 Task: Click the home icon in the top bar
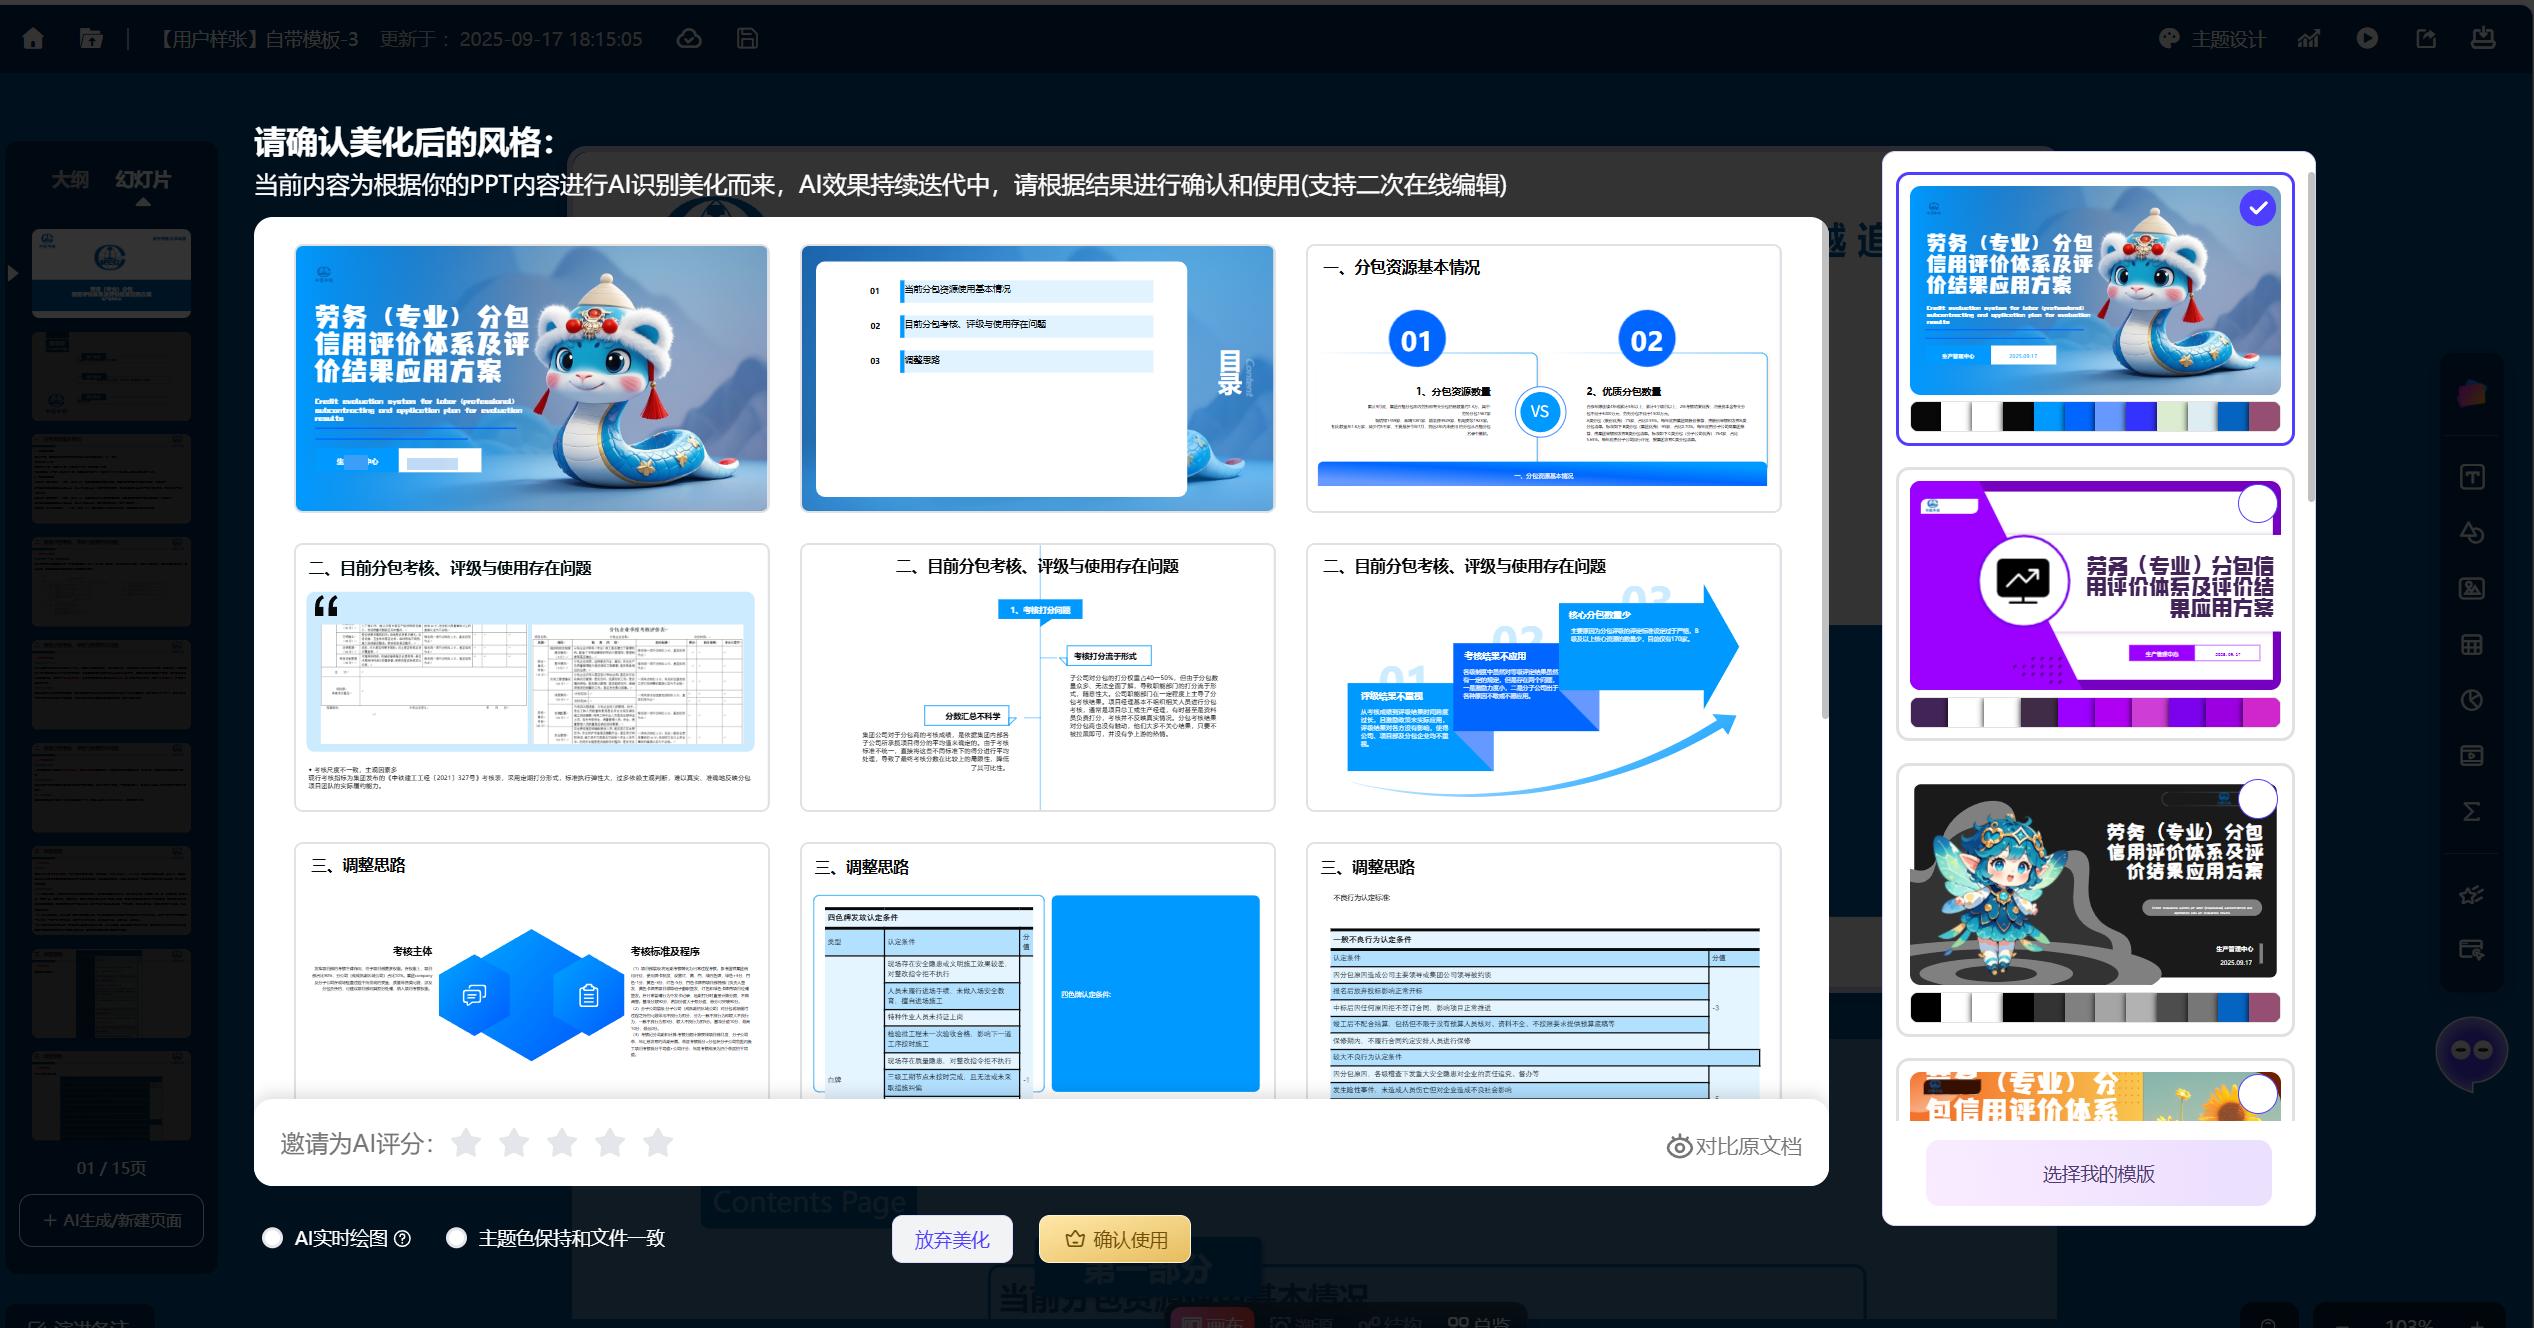(33, 38)
